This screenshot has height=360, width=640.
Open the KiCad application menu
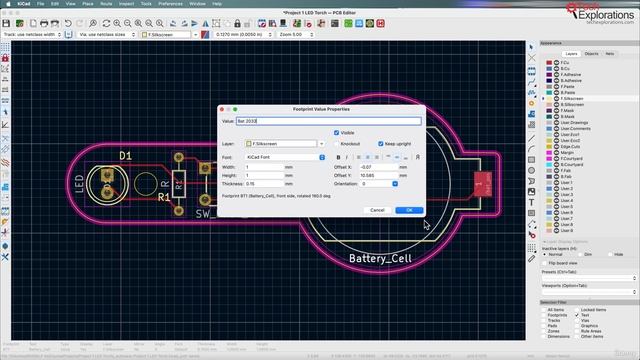click(24, 4)
